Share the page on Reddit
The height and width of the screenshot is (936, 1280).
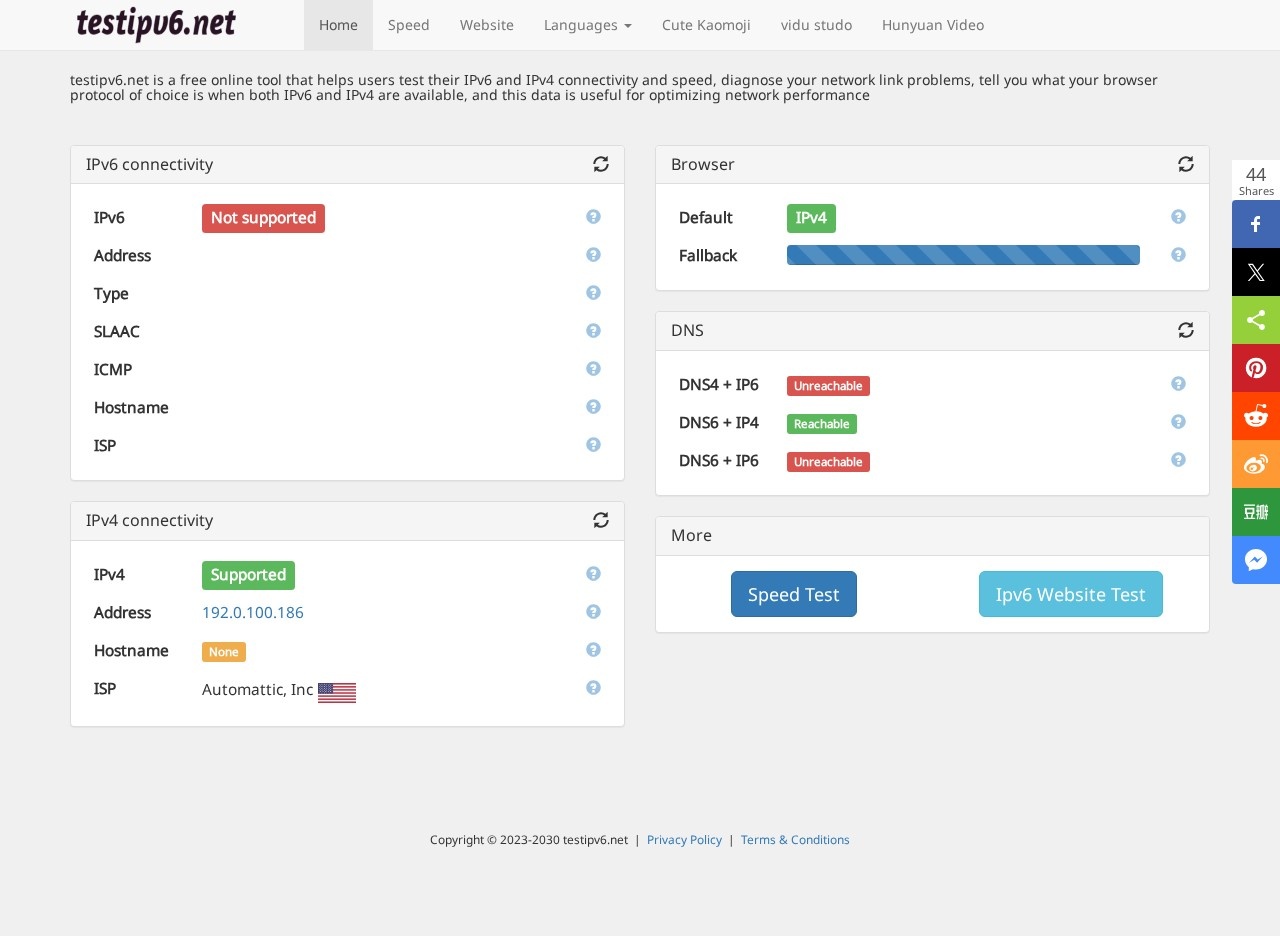point(1256,416)
